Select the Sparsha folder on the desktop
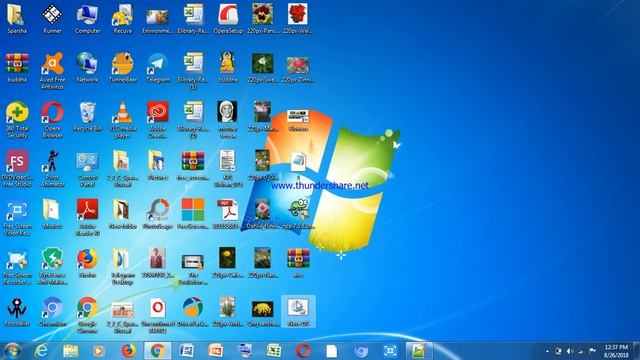This screenshot has height=360, width=640. coord(17,18)
